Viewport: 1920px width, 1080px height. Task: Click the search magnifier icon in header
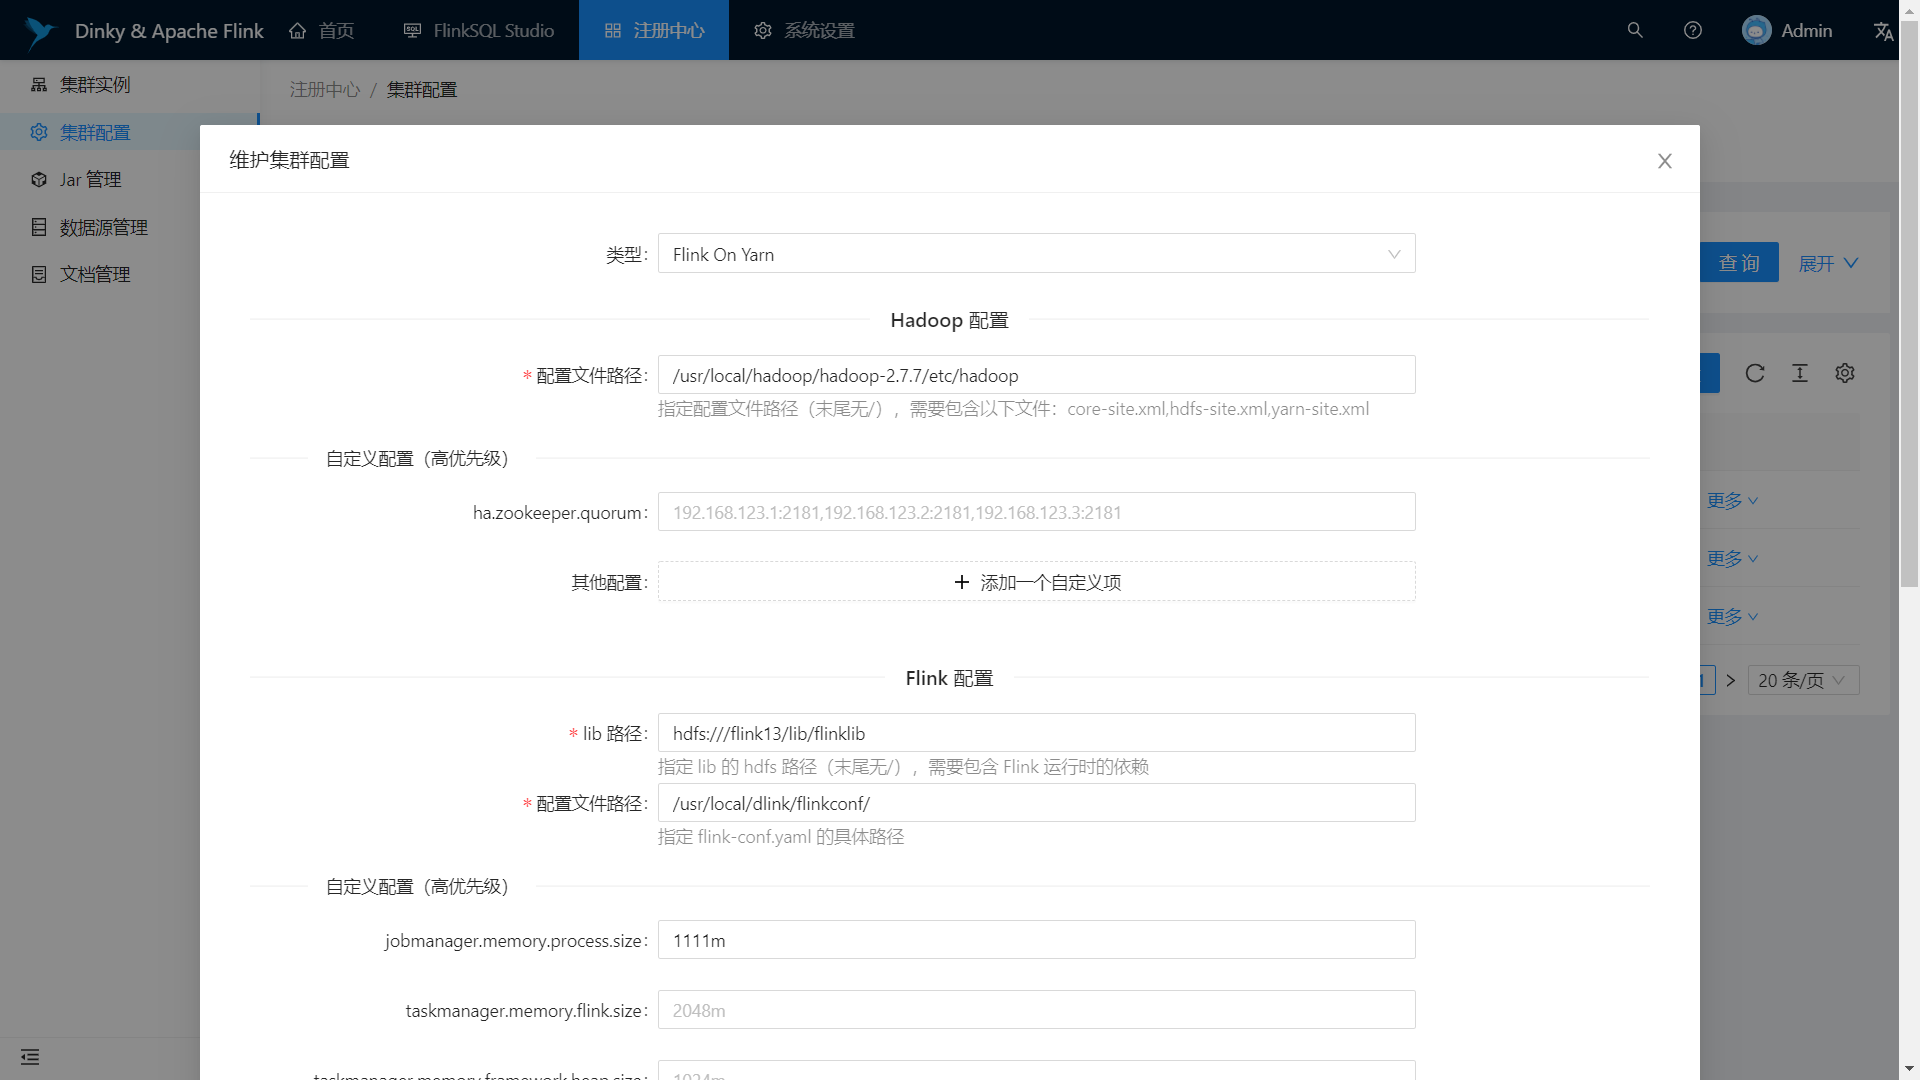[1635, 30]
